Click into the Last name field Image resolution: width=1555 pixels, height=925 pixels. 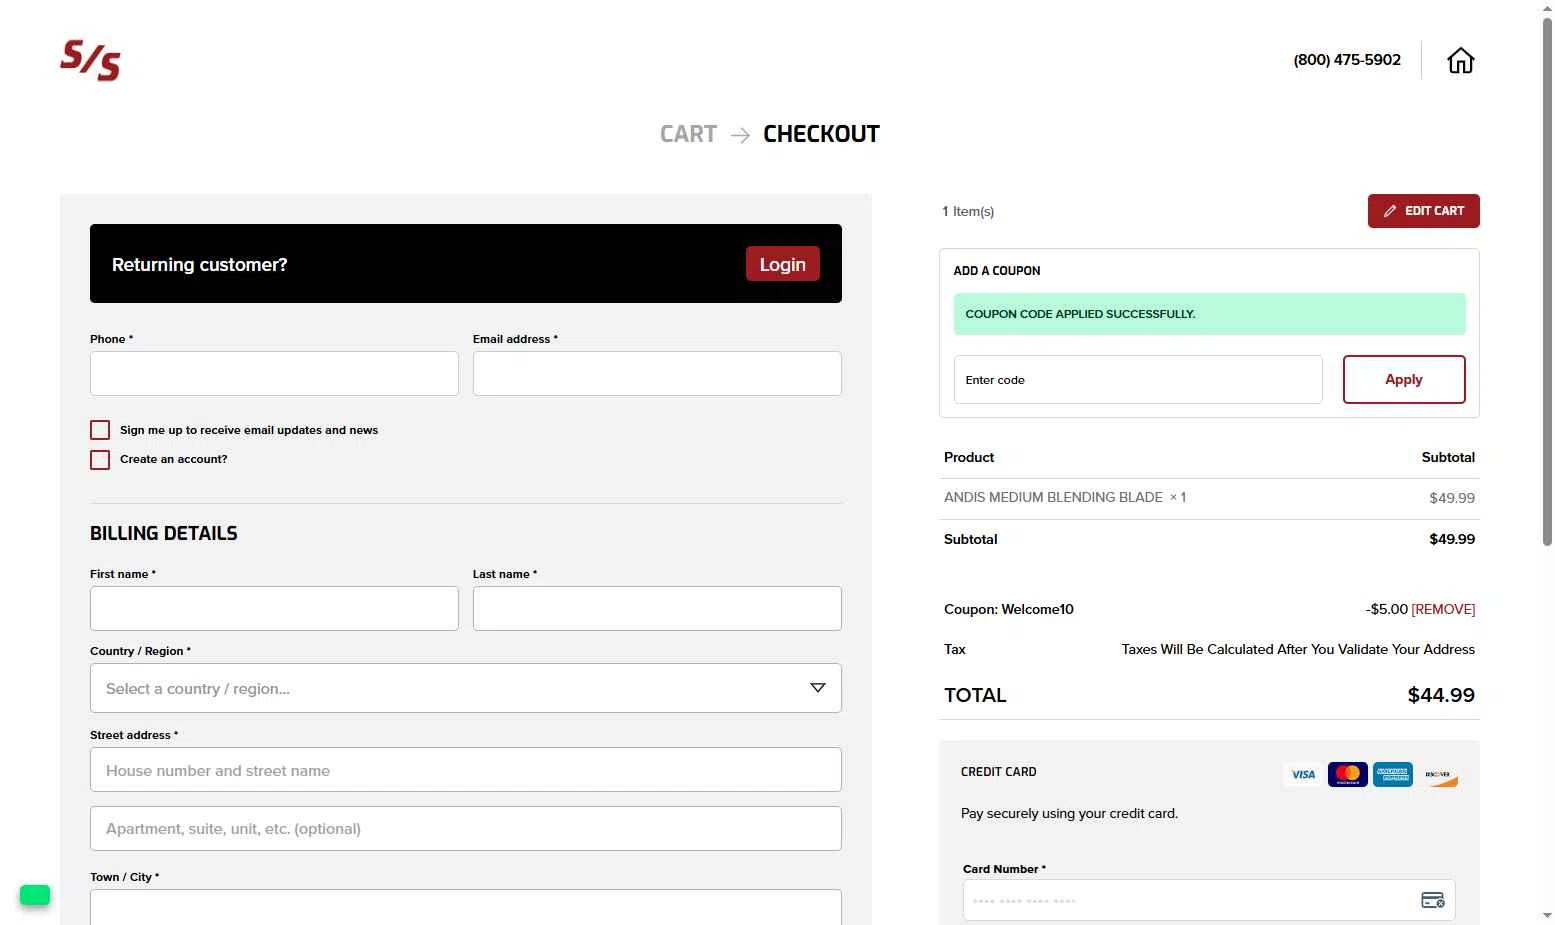click(x=657, y=608)
